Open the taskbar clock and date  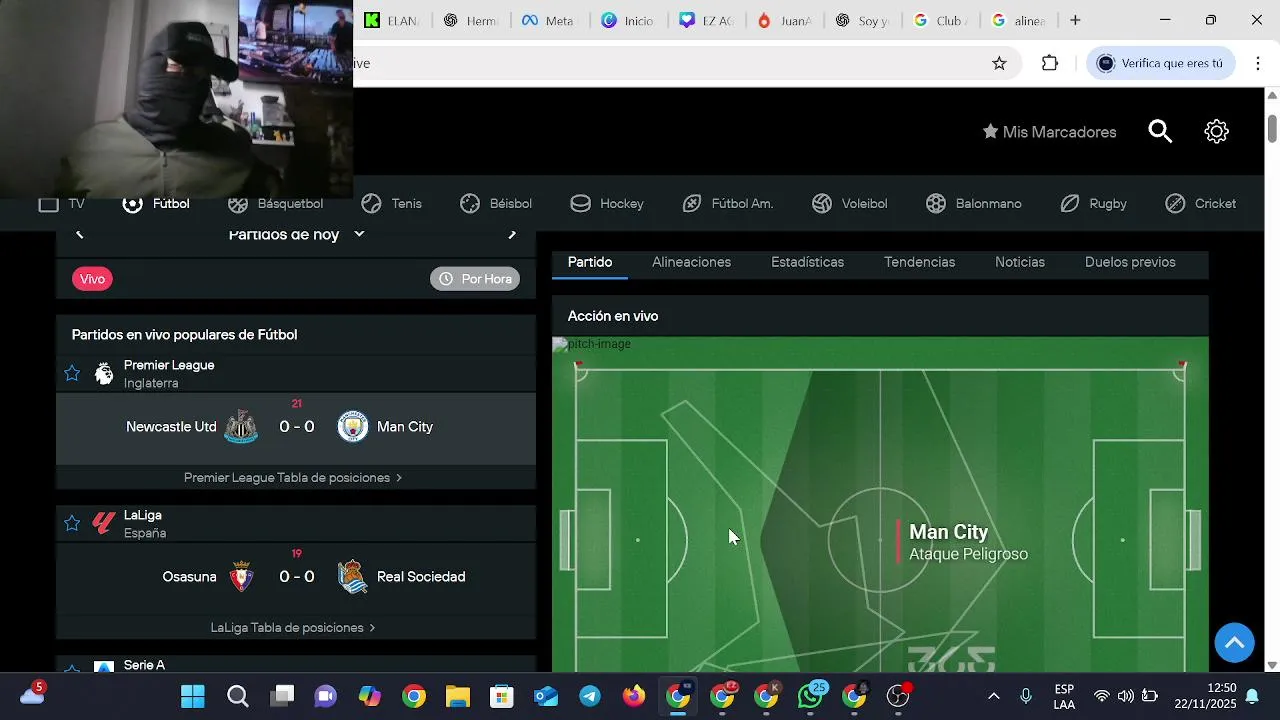pos(1205,696)
